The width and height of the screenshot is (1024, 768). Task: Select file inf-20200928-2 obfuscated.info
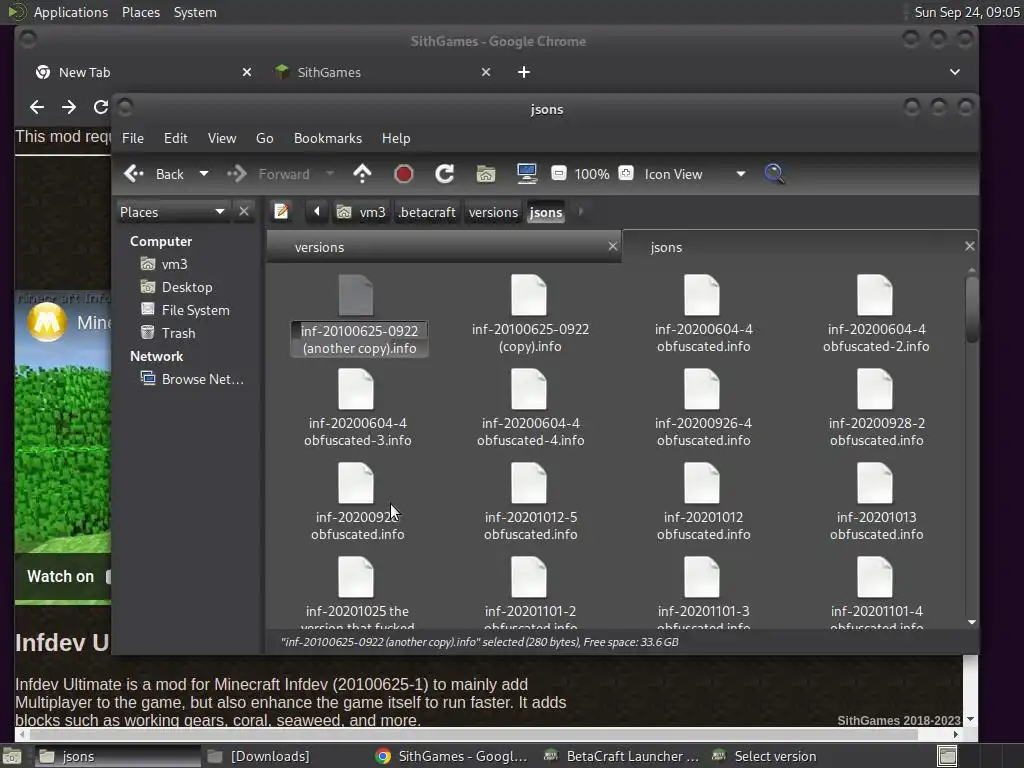click(876, 408)
